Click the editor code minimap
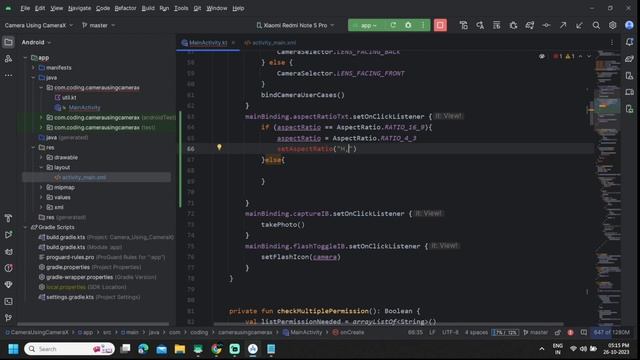The image size is (640, 360). point(607,188)
